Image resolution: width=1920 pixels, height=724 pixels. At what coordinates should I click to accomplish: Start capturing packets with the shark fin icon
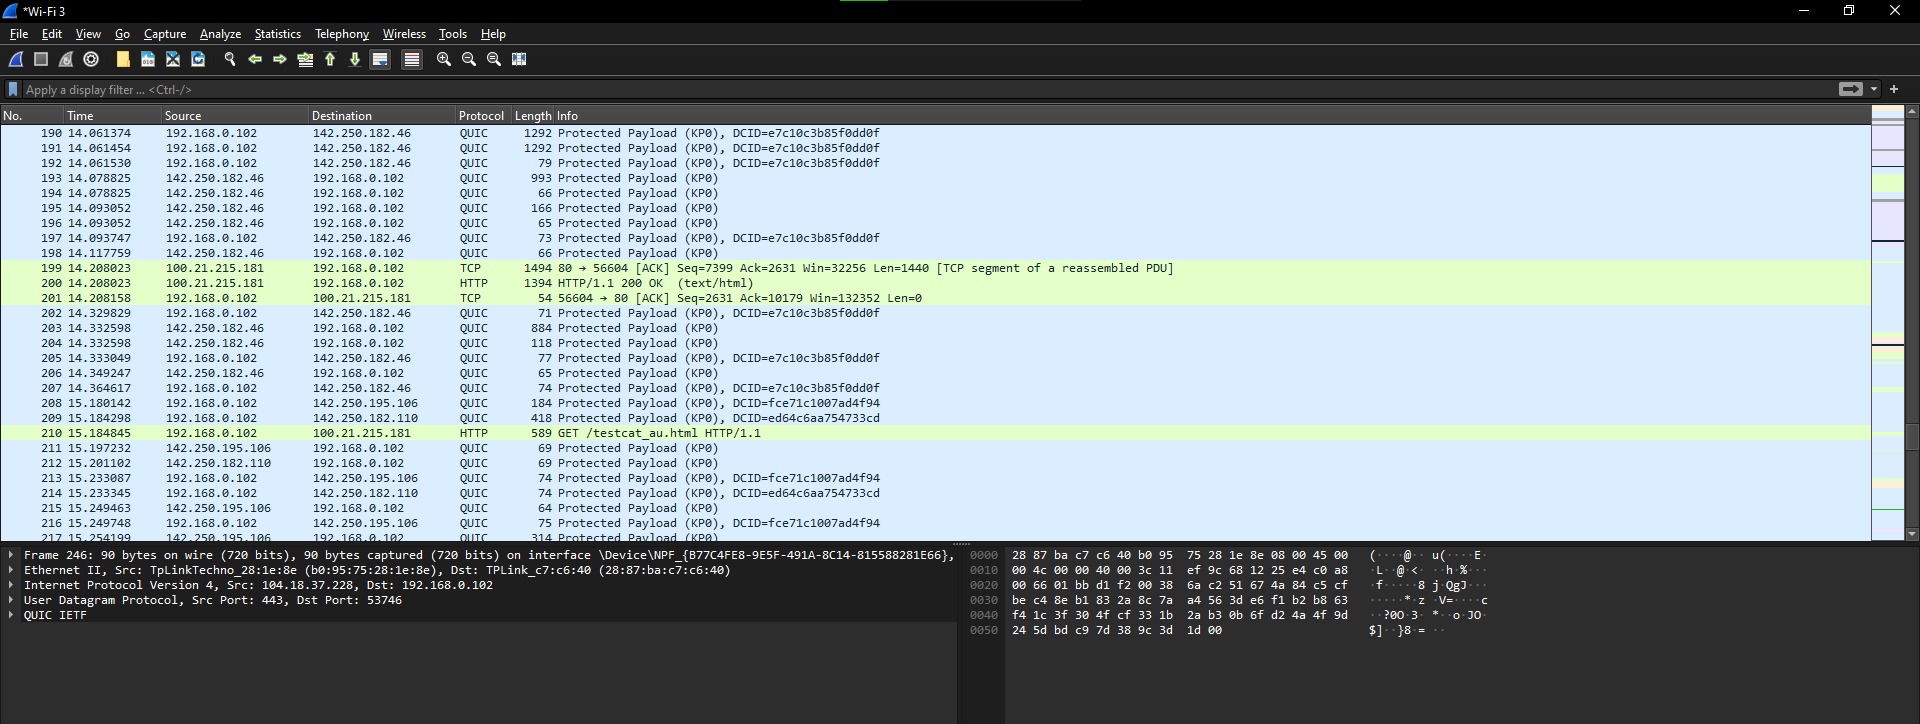16,60
